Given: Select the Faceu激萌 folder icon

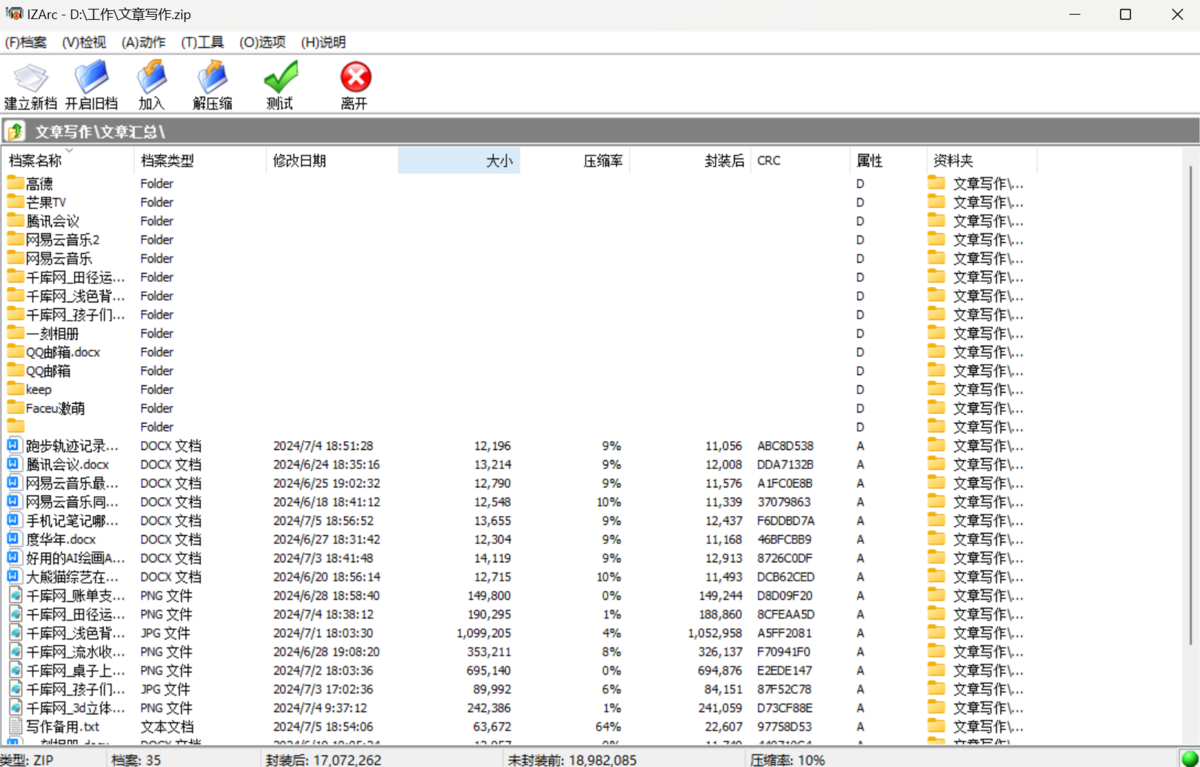Looking at the screenshot, I should pyautogui.click(x=15, y=408).
